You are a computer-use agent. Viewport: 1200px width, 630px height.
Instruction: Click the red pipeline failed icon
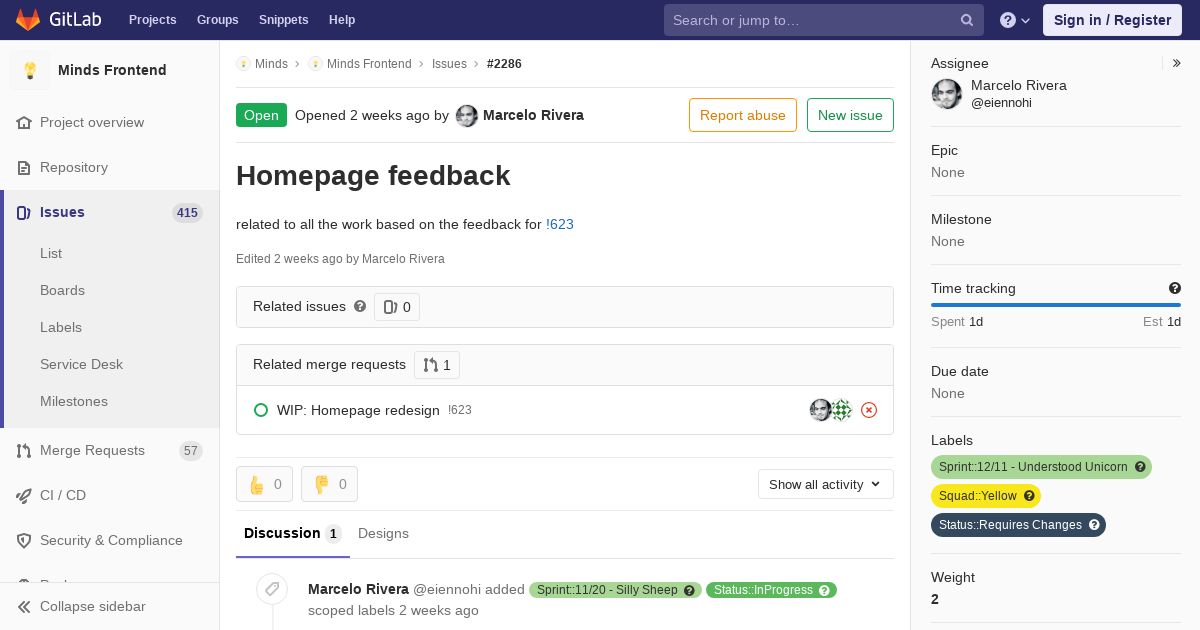pos(869,410)
